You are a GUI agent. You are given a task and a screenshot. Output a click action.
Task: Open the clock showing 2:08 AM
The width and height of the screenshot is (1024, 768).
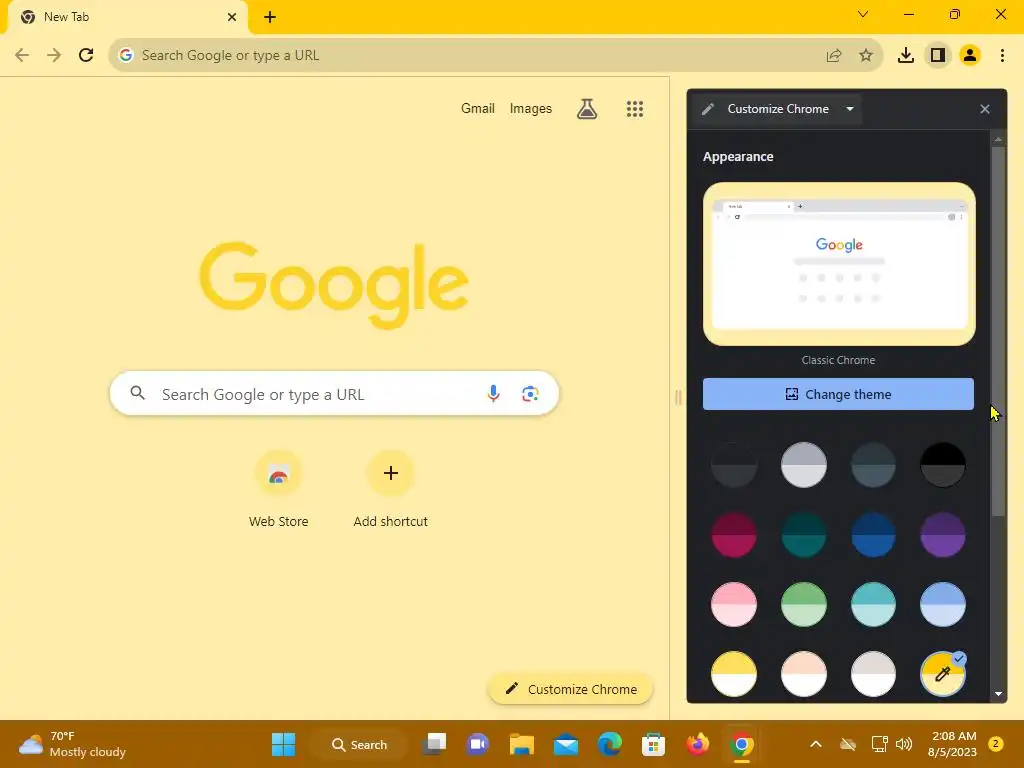(952, 744)
